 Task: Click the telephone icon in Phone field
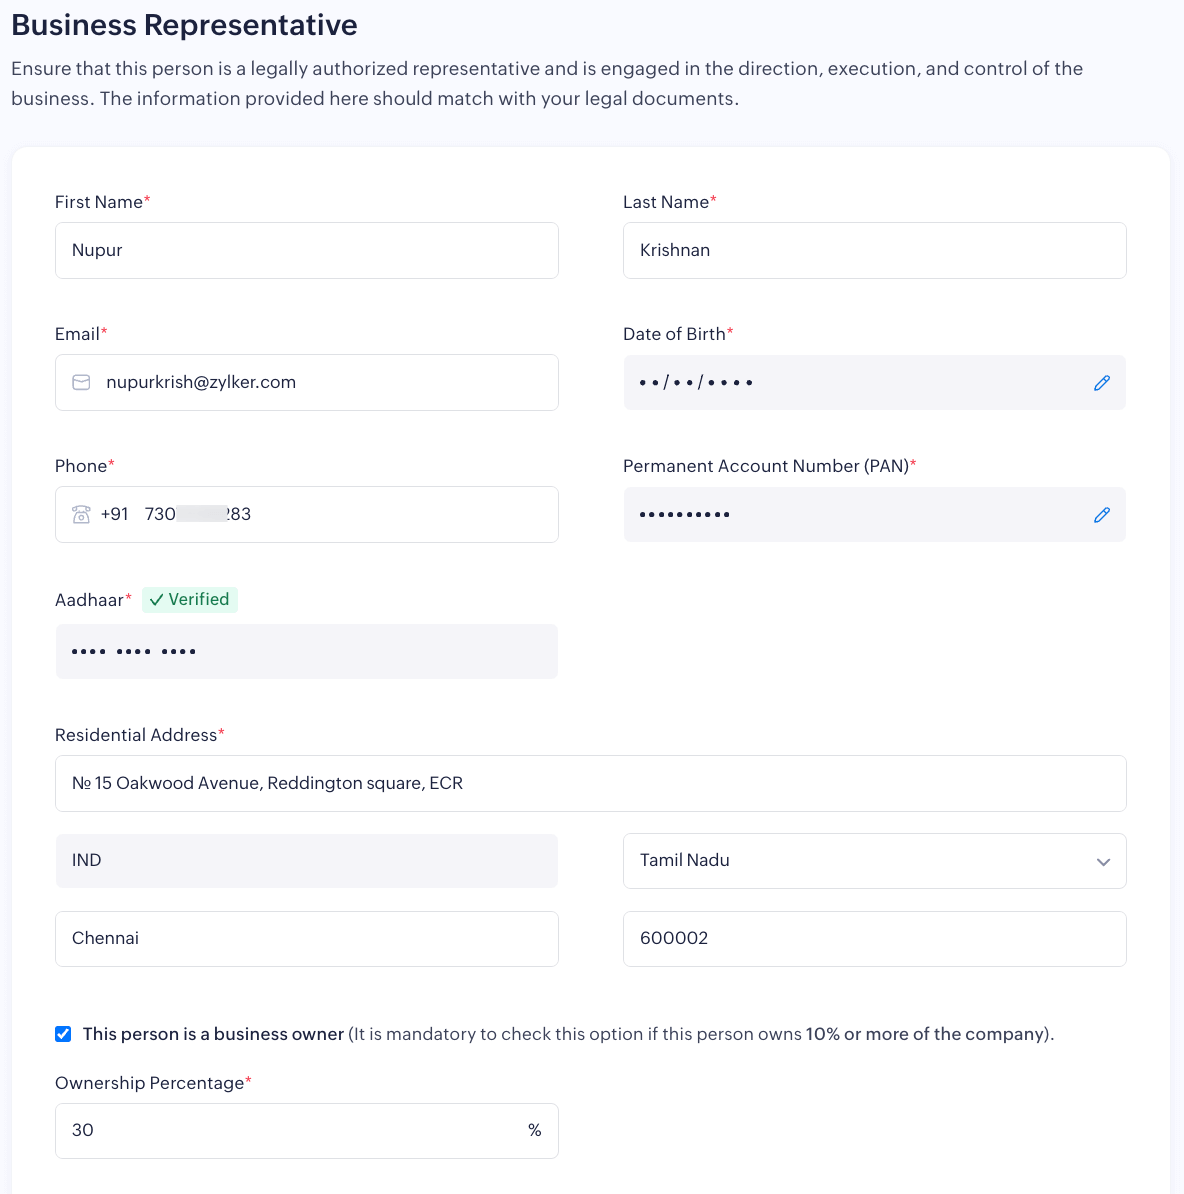[81, 515]
